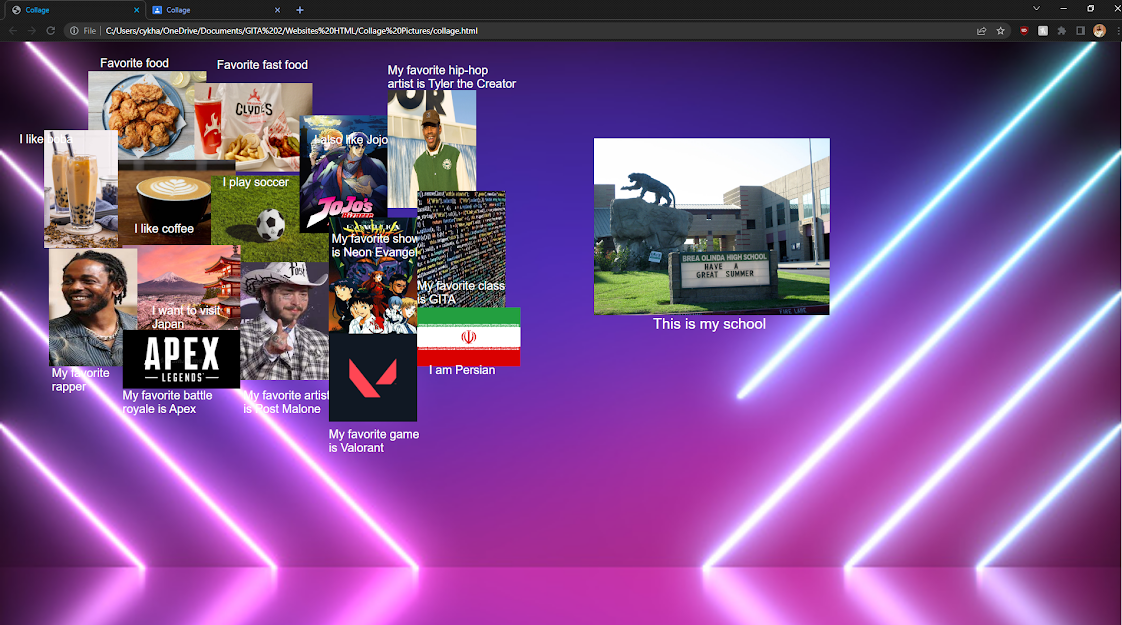Open the tab search chevron

click(1036, 9)
